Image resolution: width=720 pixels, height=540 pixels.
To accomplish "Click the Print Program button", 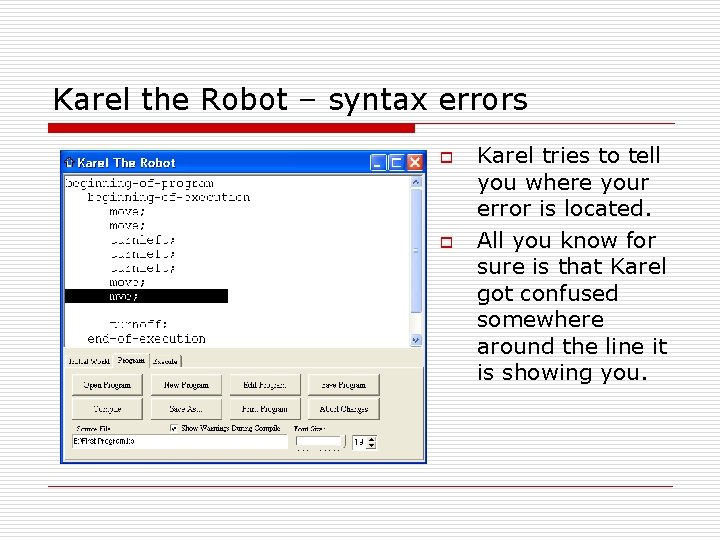I will (265, 409).
